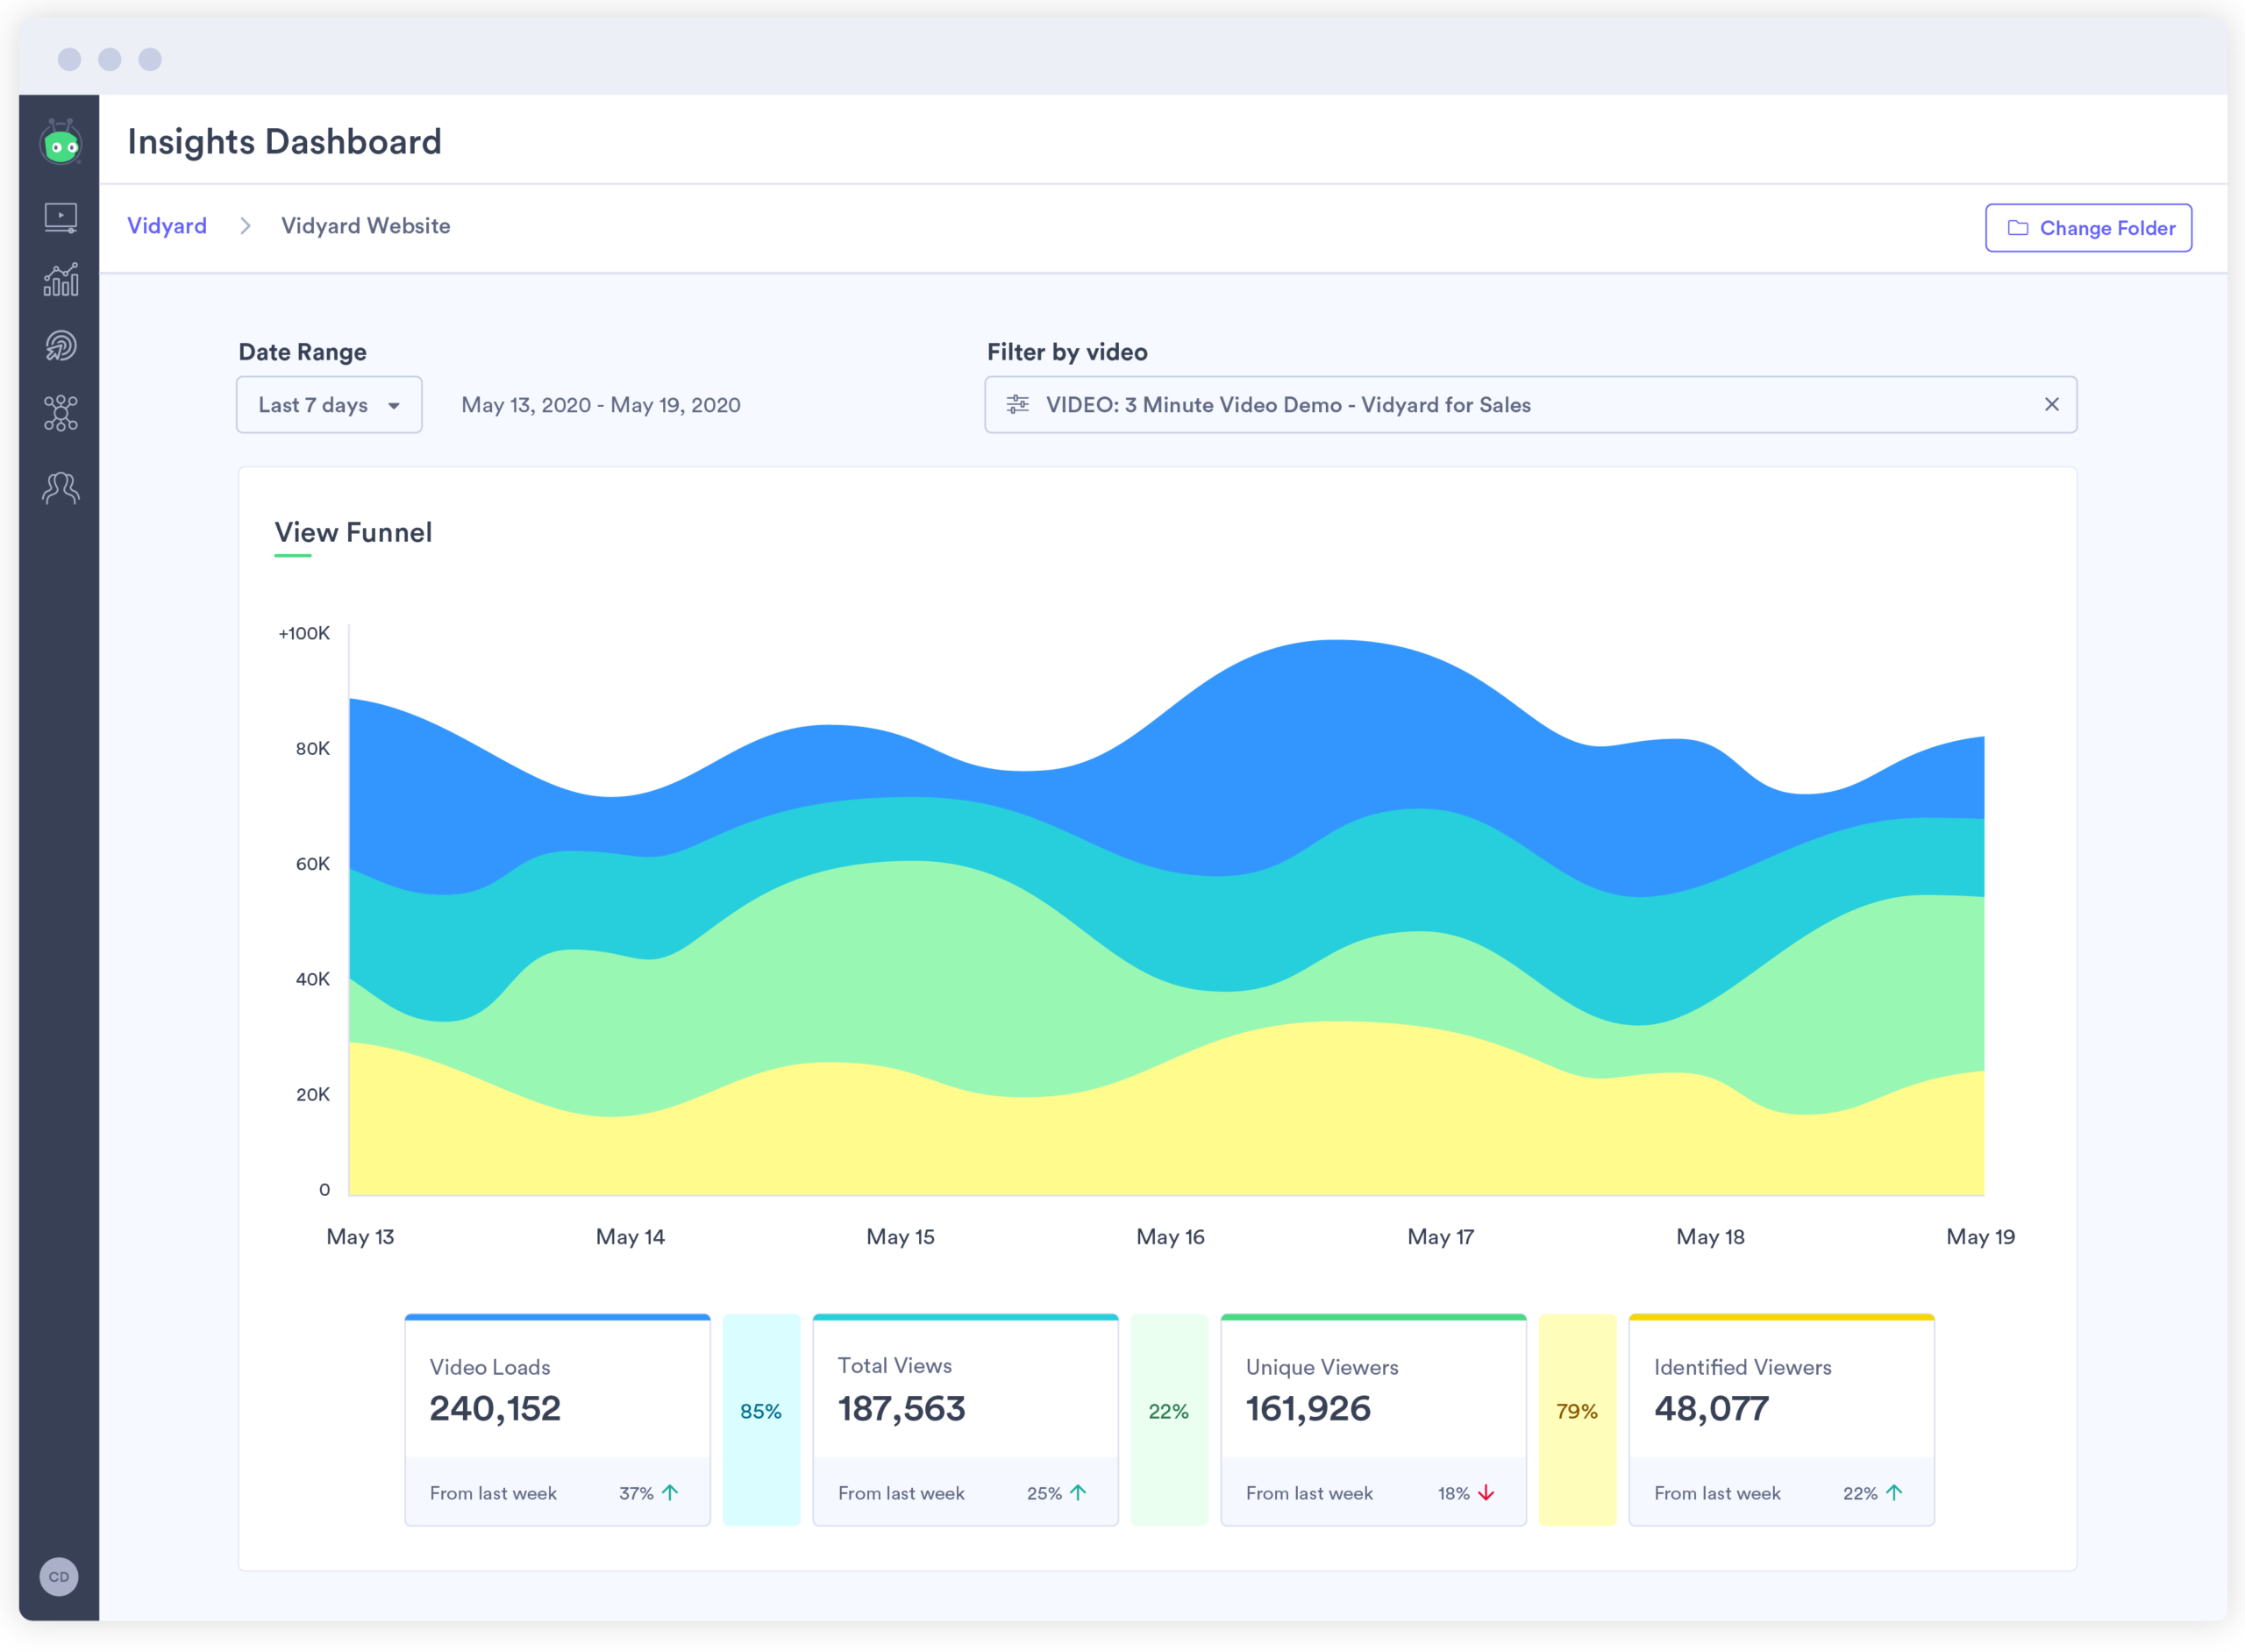
Task: Click the filter sliders icon in video field
Action: point(1017,404)
